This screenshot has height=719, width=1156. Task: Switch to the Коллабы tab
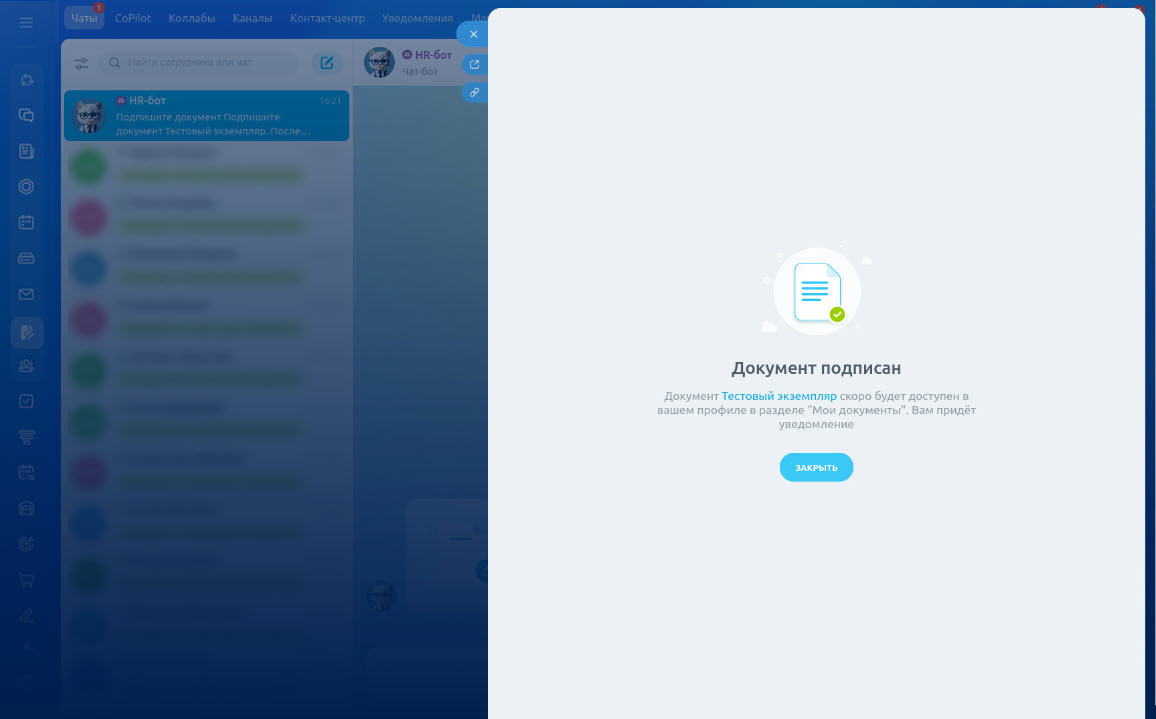point(192,18)
